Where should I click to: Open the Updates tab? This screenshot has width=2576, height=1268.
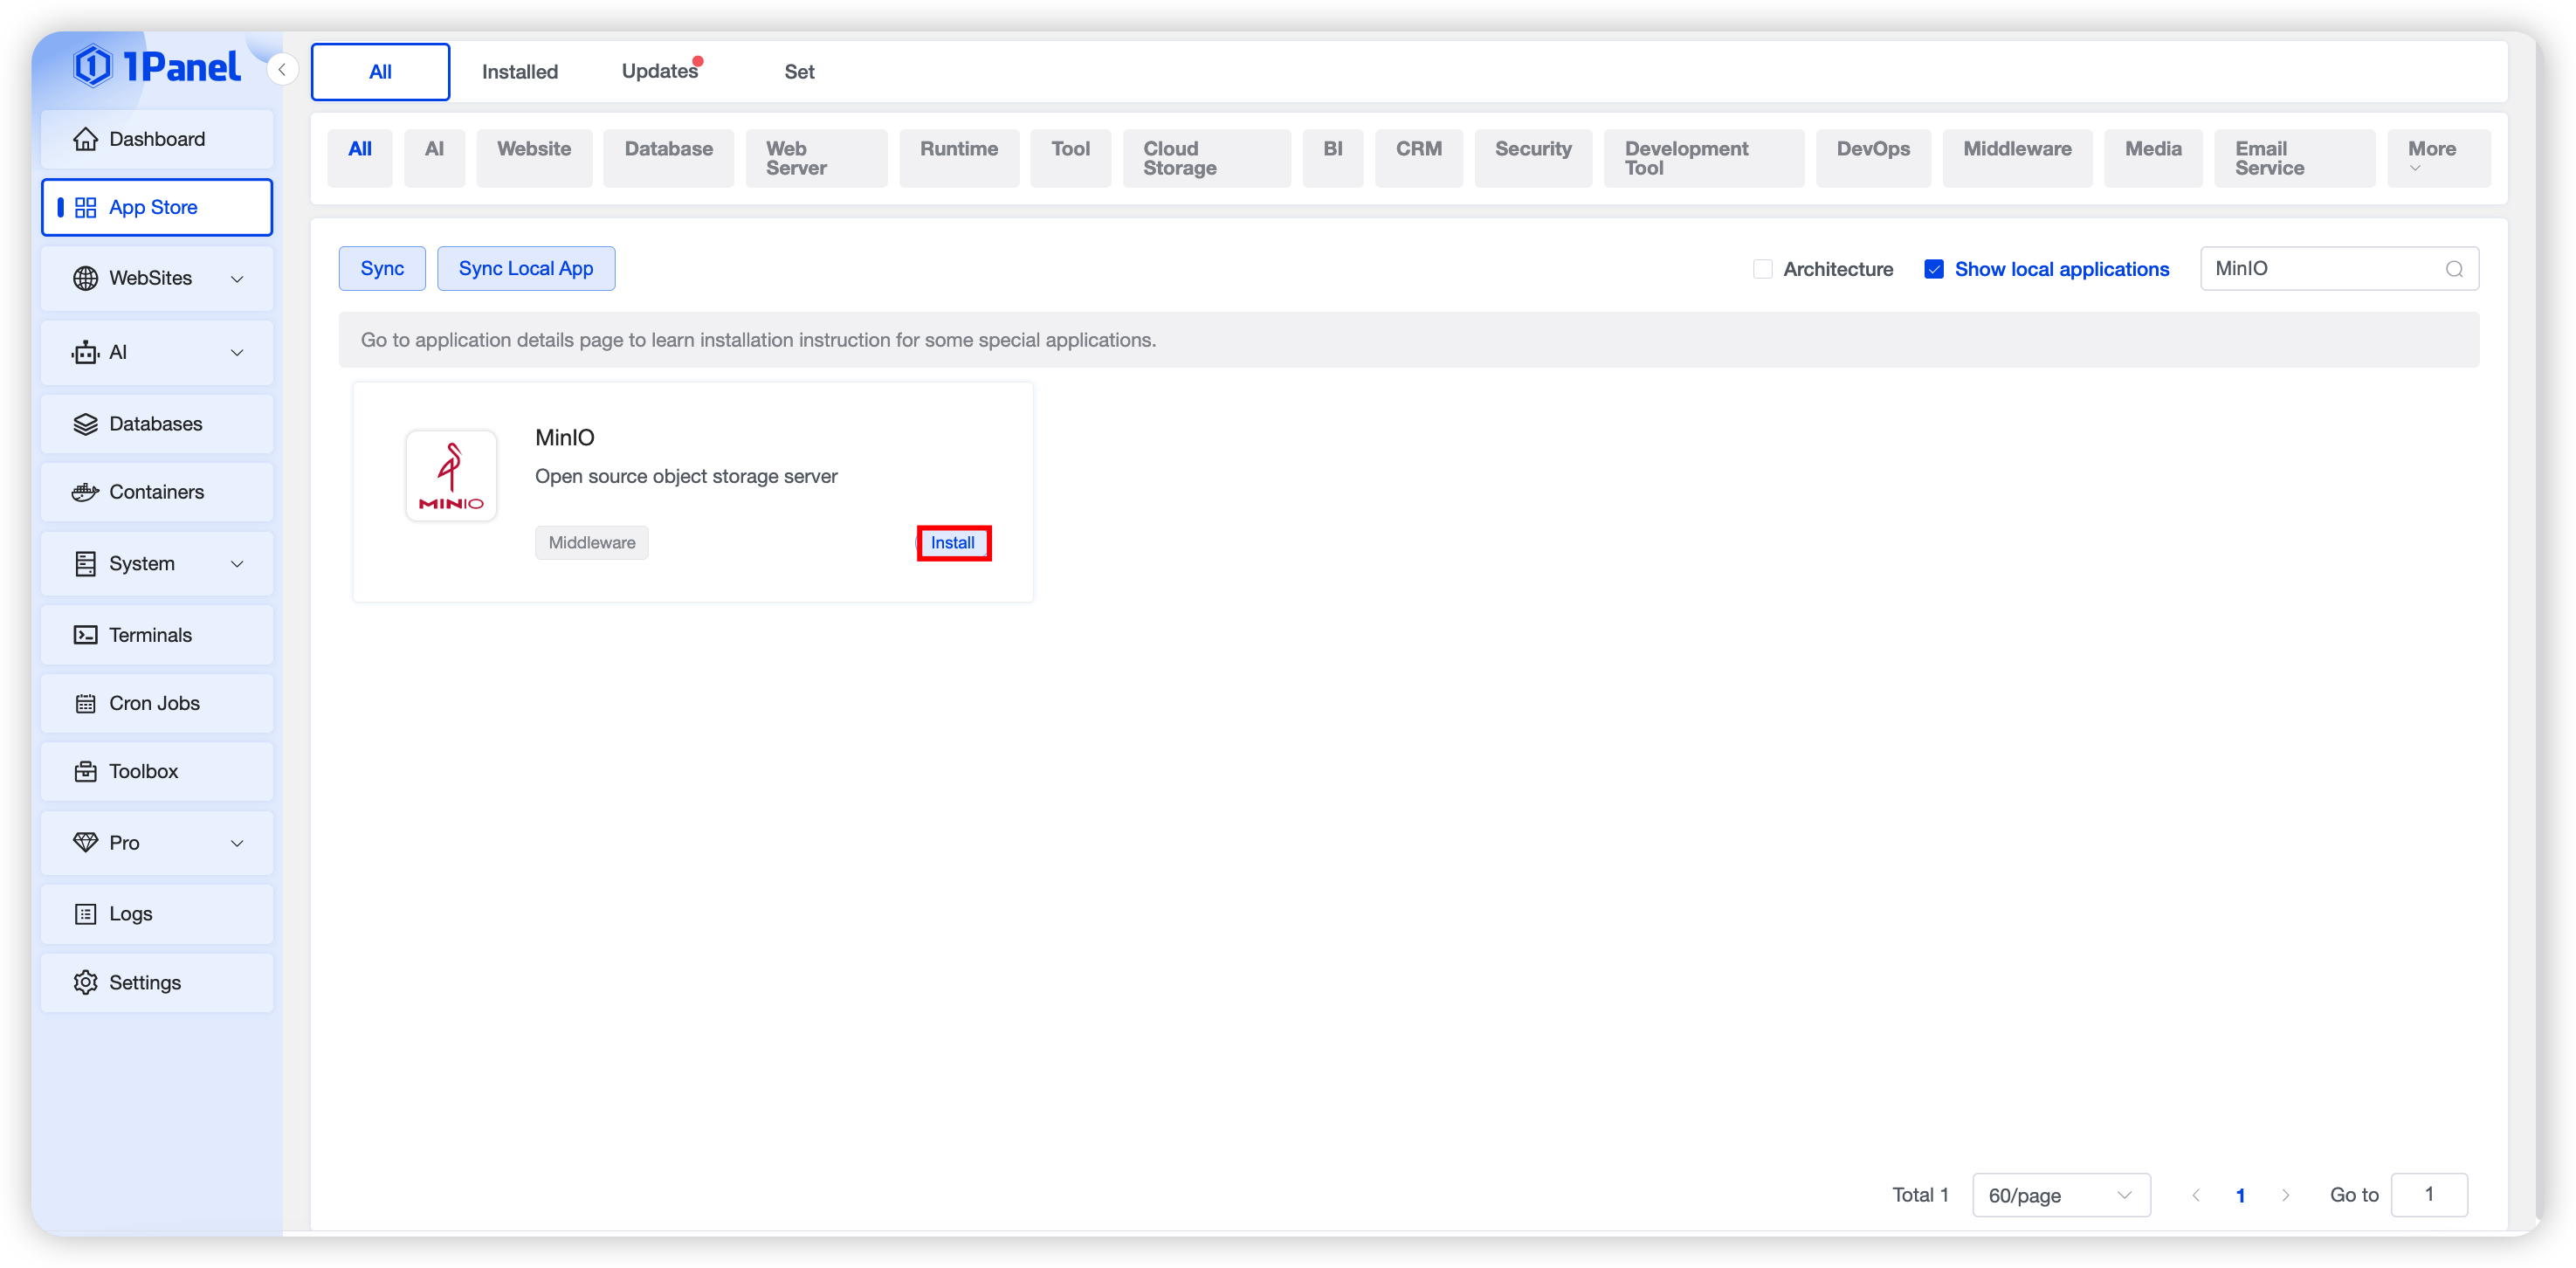tap(659, 72)
